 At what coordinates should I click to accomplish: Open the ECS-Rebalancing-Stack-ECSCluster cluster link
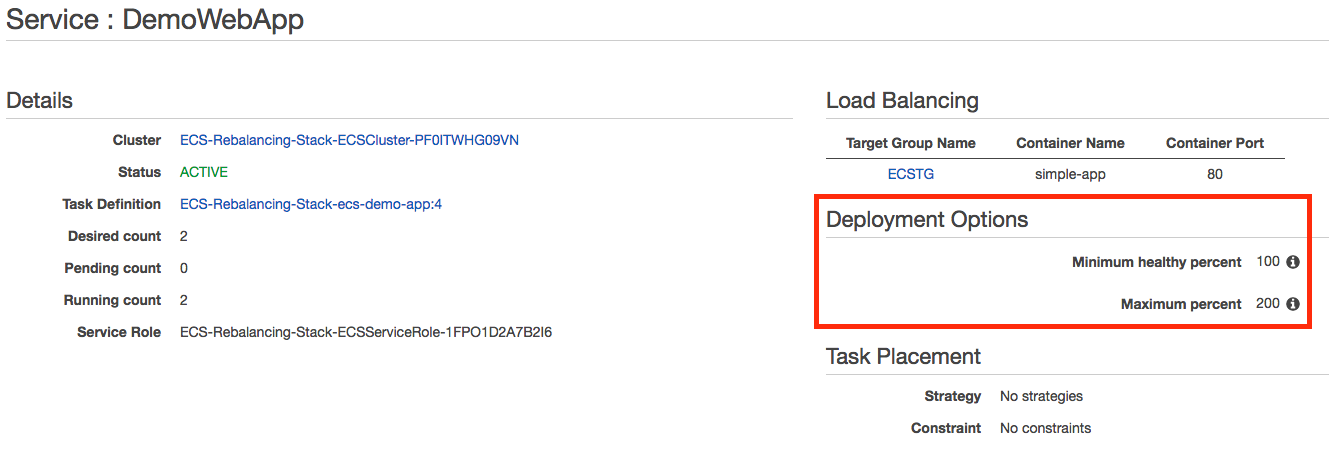click(349, 140)
